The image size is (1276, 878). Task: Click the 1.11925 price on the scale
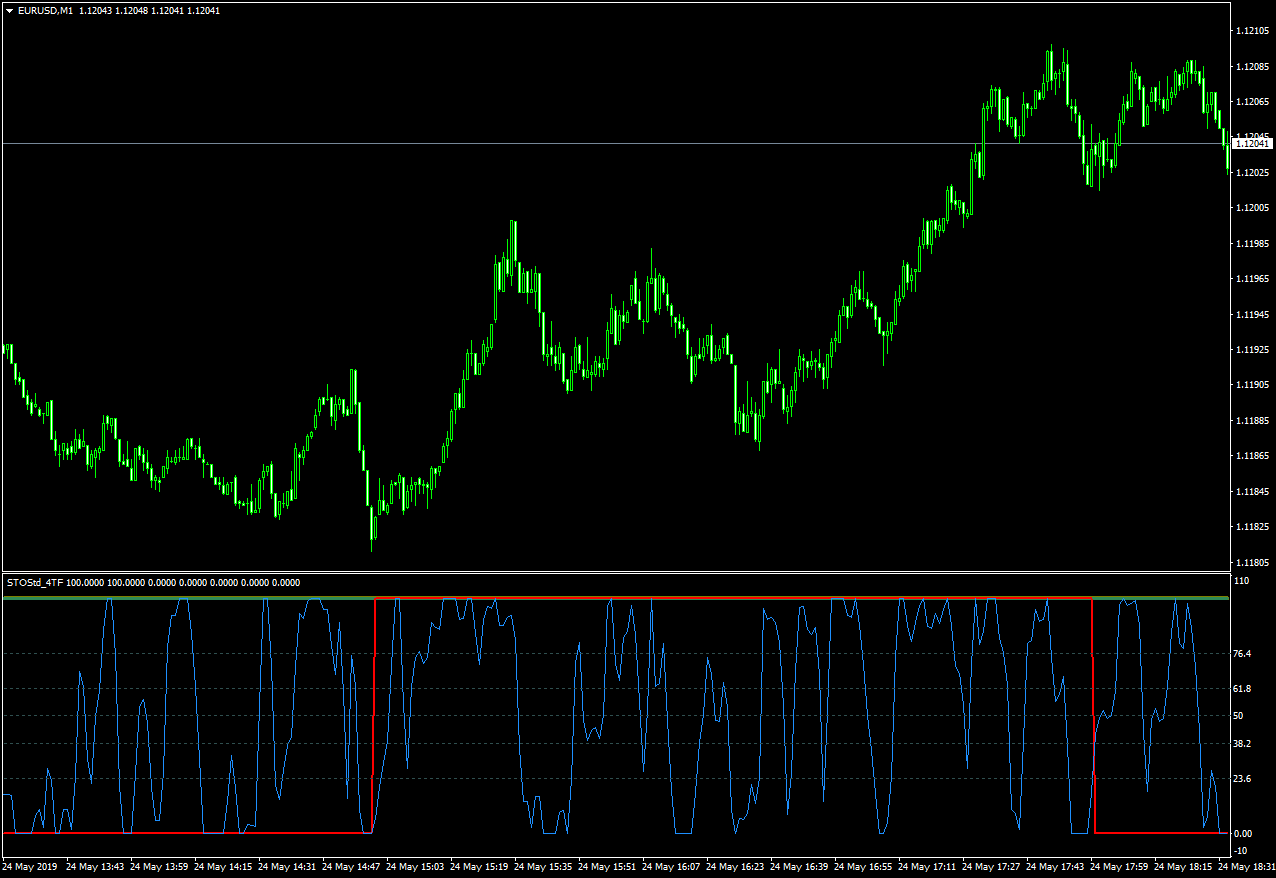[1252, 350]
